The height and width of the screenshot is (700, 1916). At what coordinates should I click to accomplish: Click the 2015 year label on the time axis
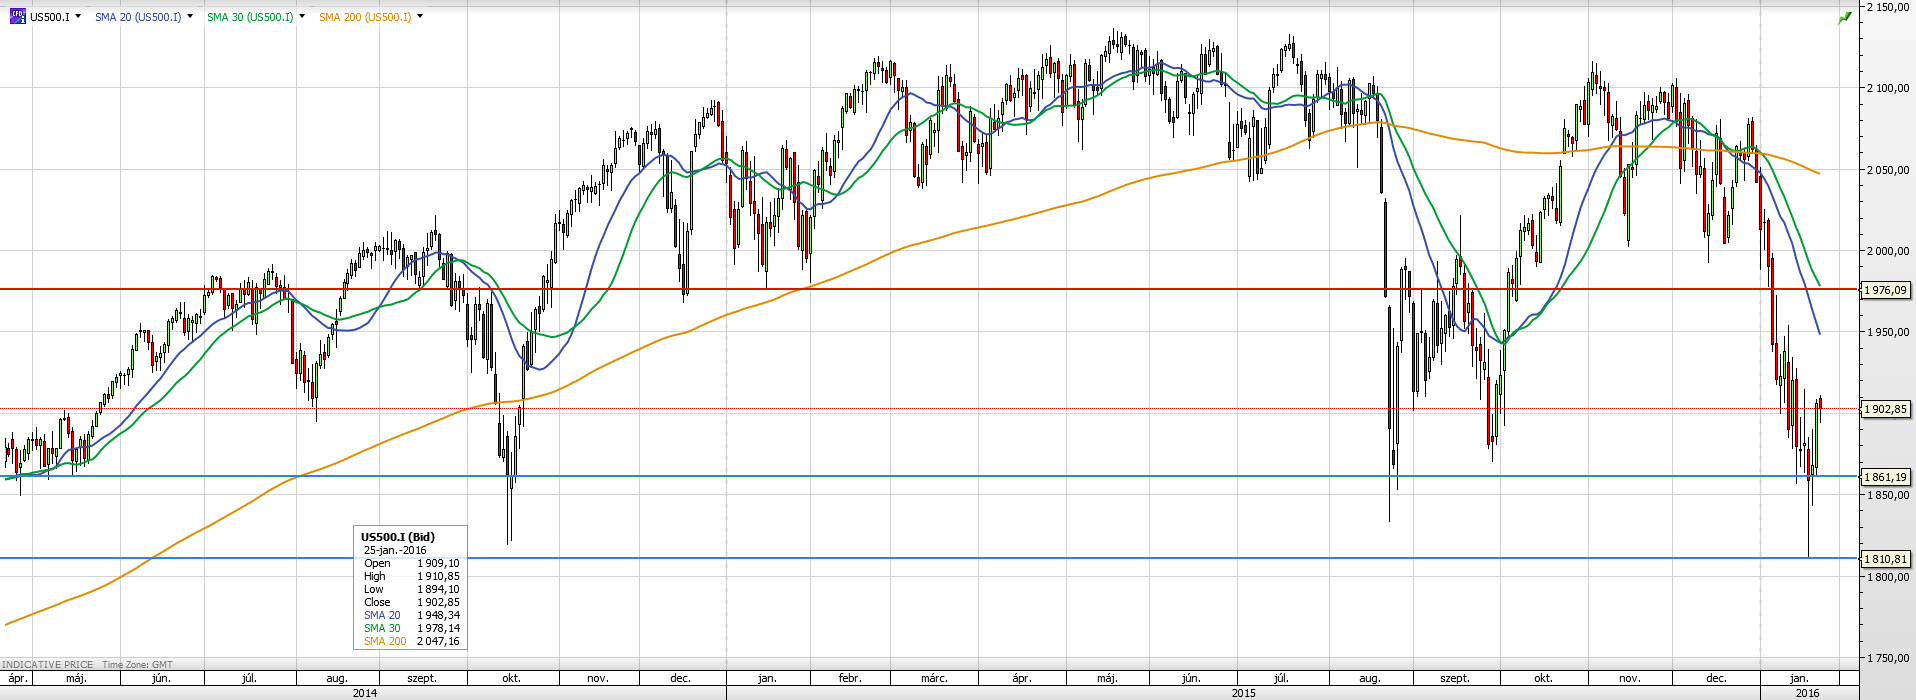tap(1243, 693)
